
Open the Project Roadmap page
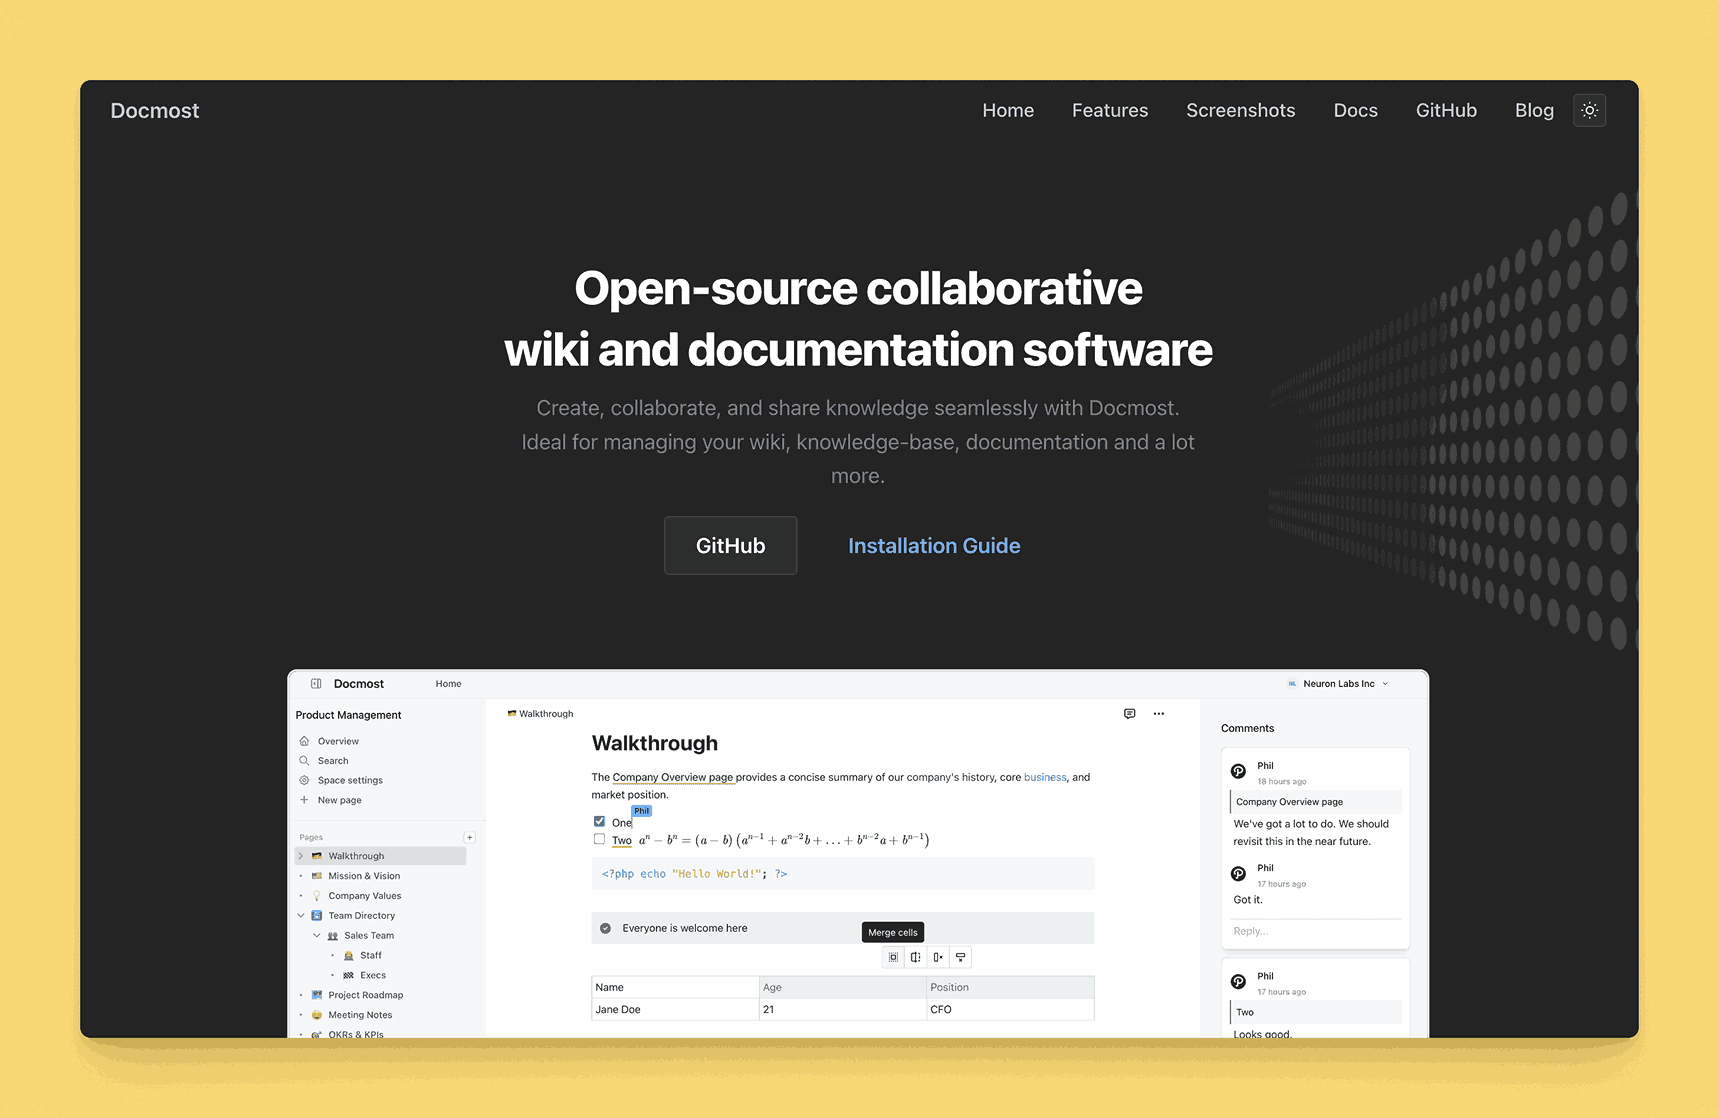(366, 995)
